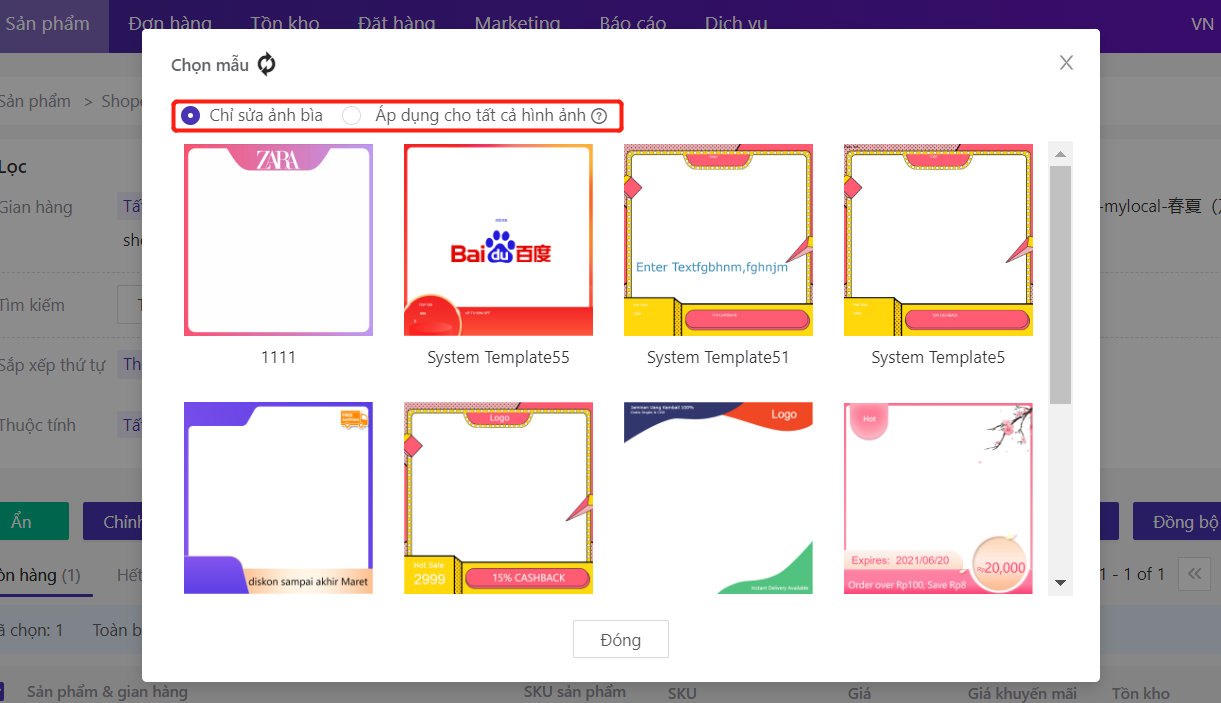Click the Đóng button
The height and width of the screenshot is (703, 1221).
pyautogui.click(x=620, y=640)
